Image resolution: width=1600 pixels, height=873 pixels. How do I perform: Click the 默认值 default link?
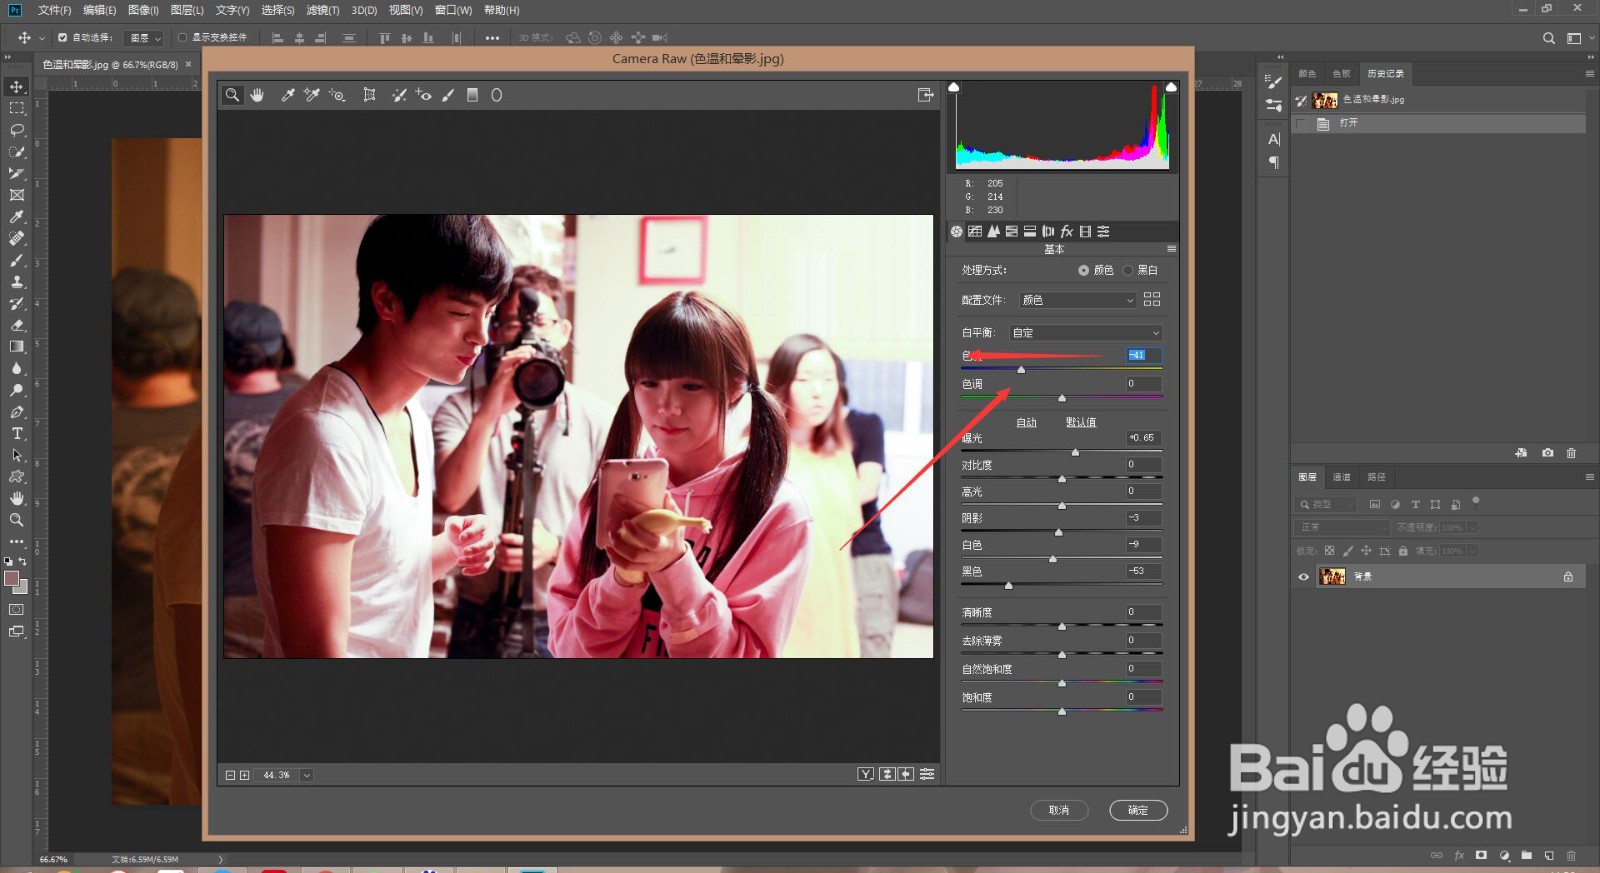[x=1081, y=423]
